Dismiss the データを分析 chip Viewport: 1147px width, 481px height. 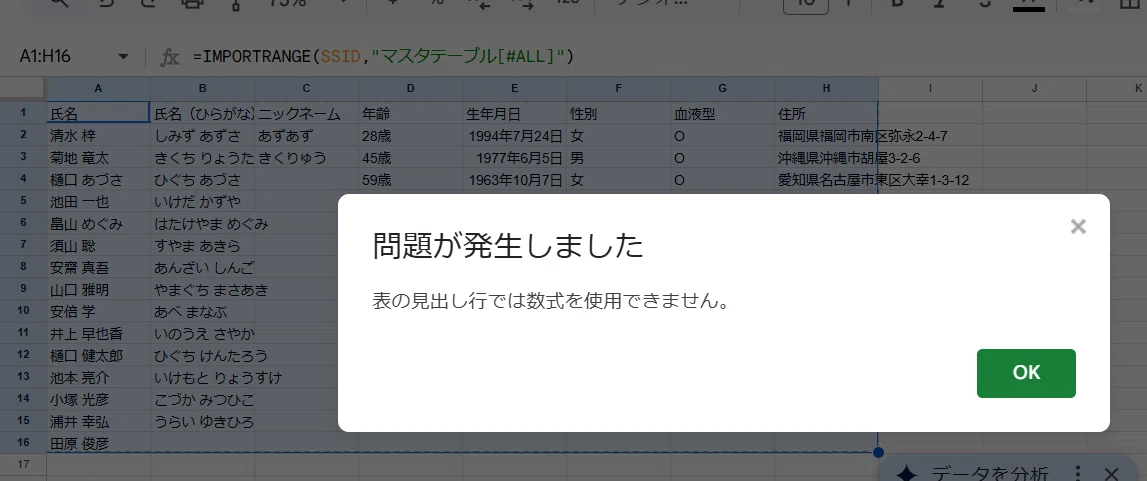(x=1111, y=474)
